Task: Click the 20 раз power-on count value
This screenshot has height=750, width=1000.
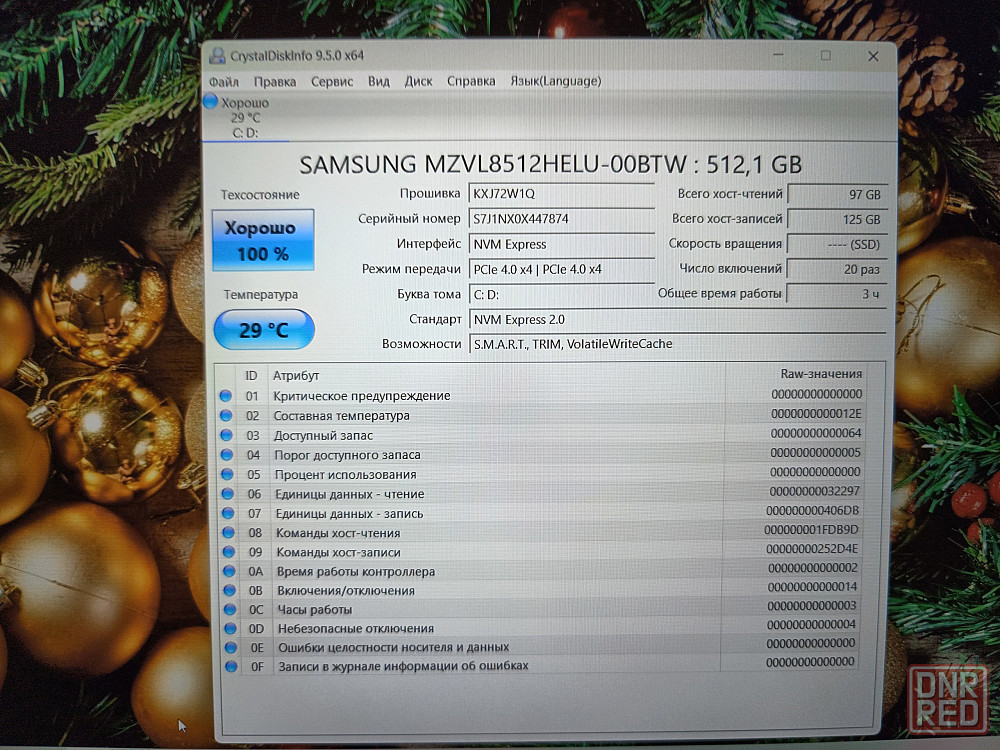Action: (x=837, y=269)
